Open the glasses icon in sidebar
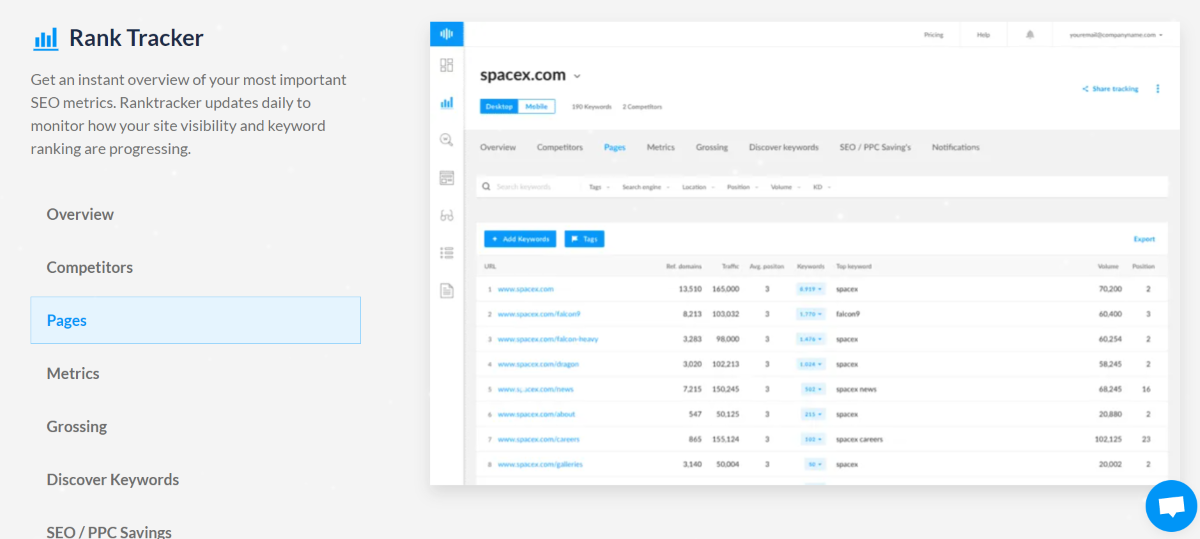This screenshot has height=539, width=1200. coord(447,215)
